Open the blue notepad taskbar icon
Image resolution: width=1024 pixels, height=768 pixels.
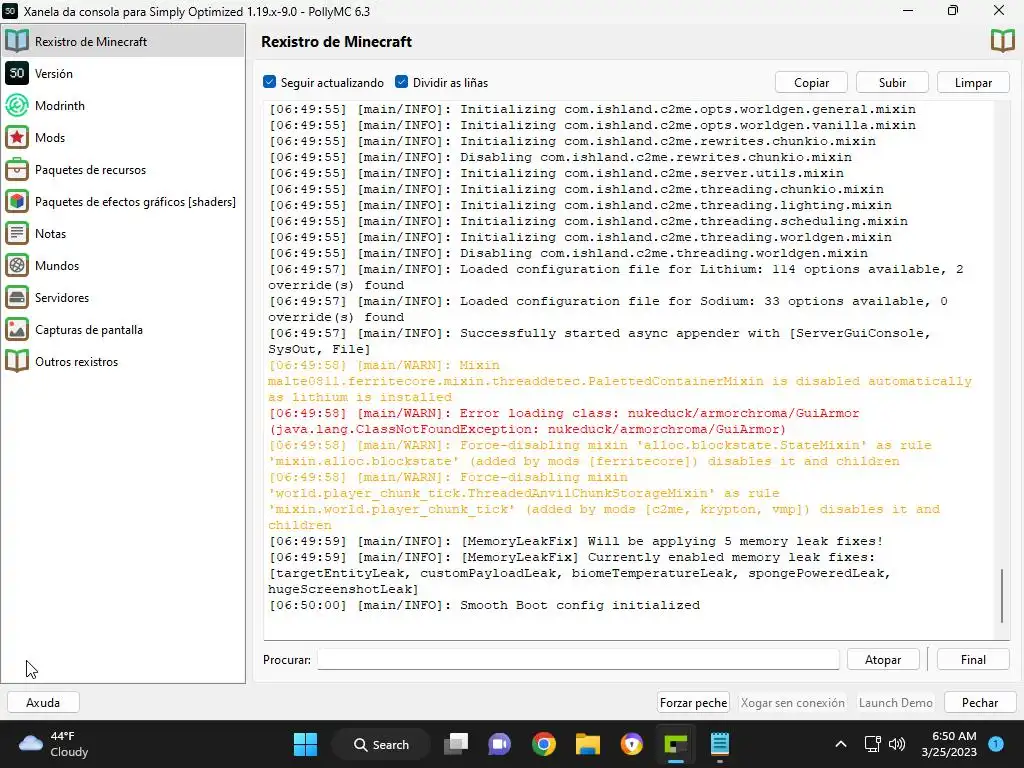click(719, 744)
